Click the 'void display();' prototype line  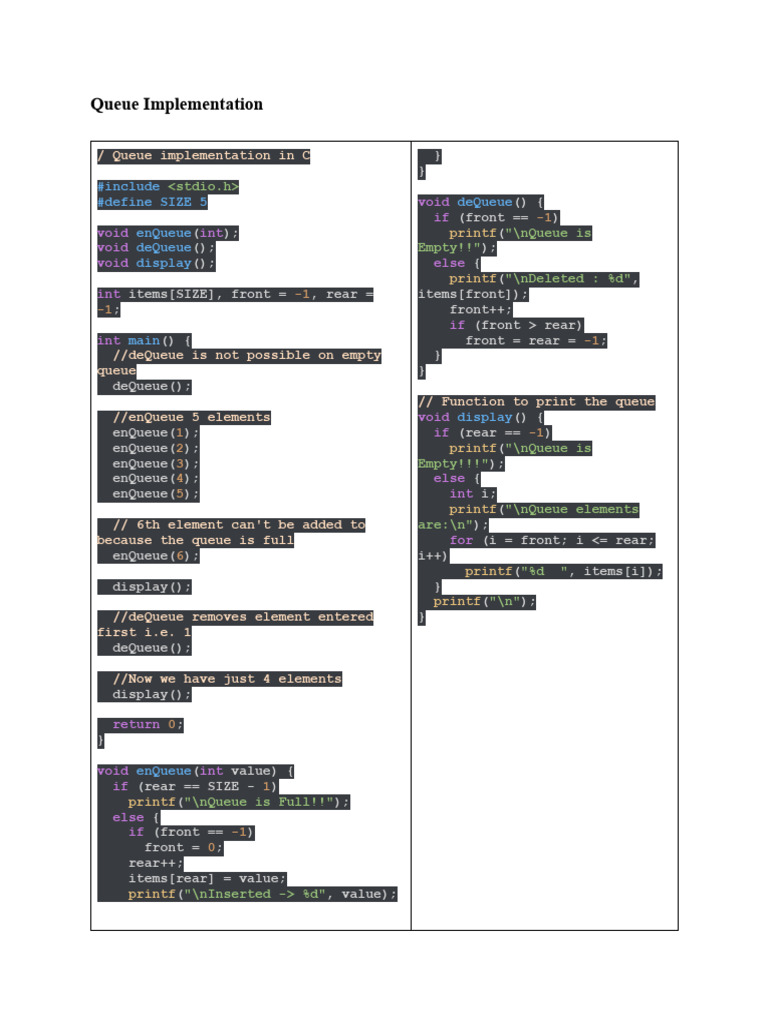click(156, 264)
